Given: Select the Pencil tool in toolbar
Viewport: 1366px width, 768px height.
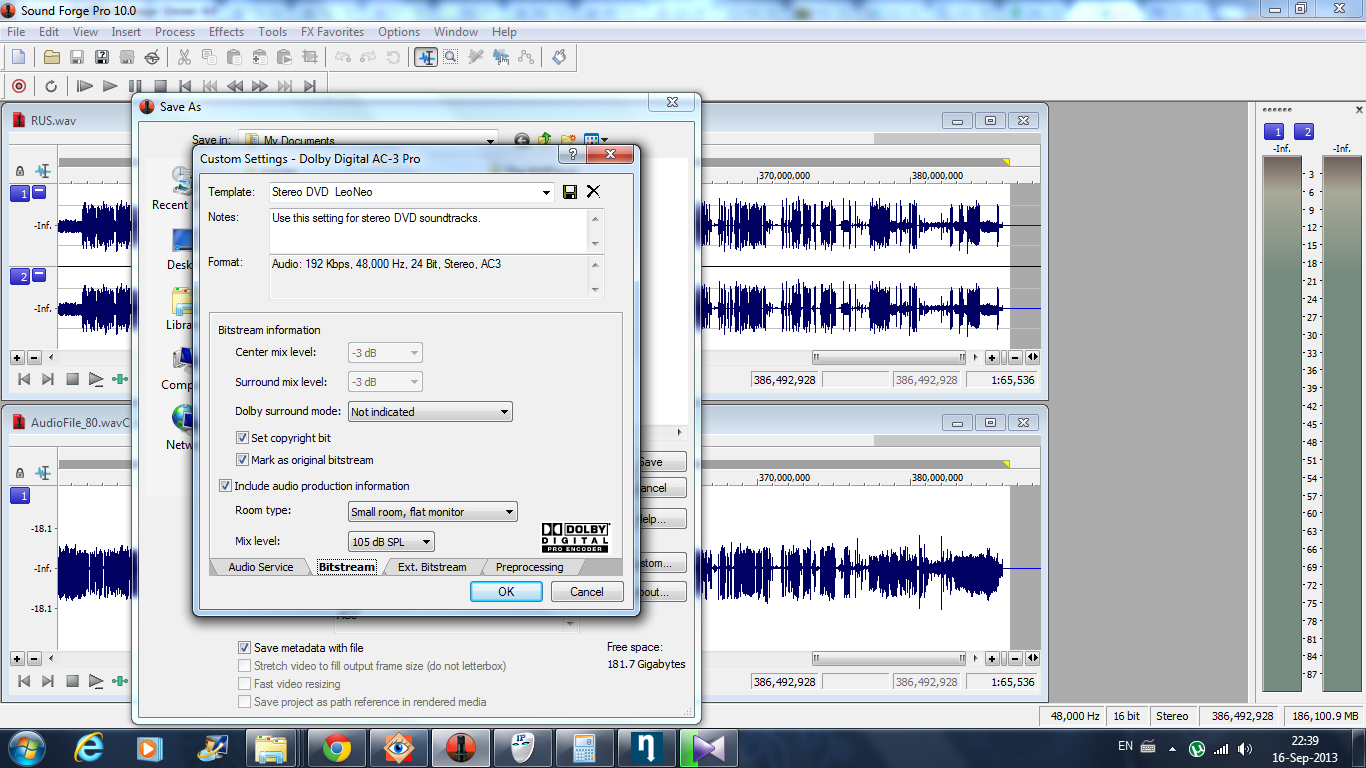Looking at the screenshot, I should pyautogui.click(x=476, y=57).
